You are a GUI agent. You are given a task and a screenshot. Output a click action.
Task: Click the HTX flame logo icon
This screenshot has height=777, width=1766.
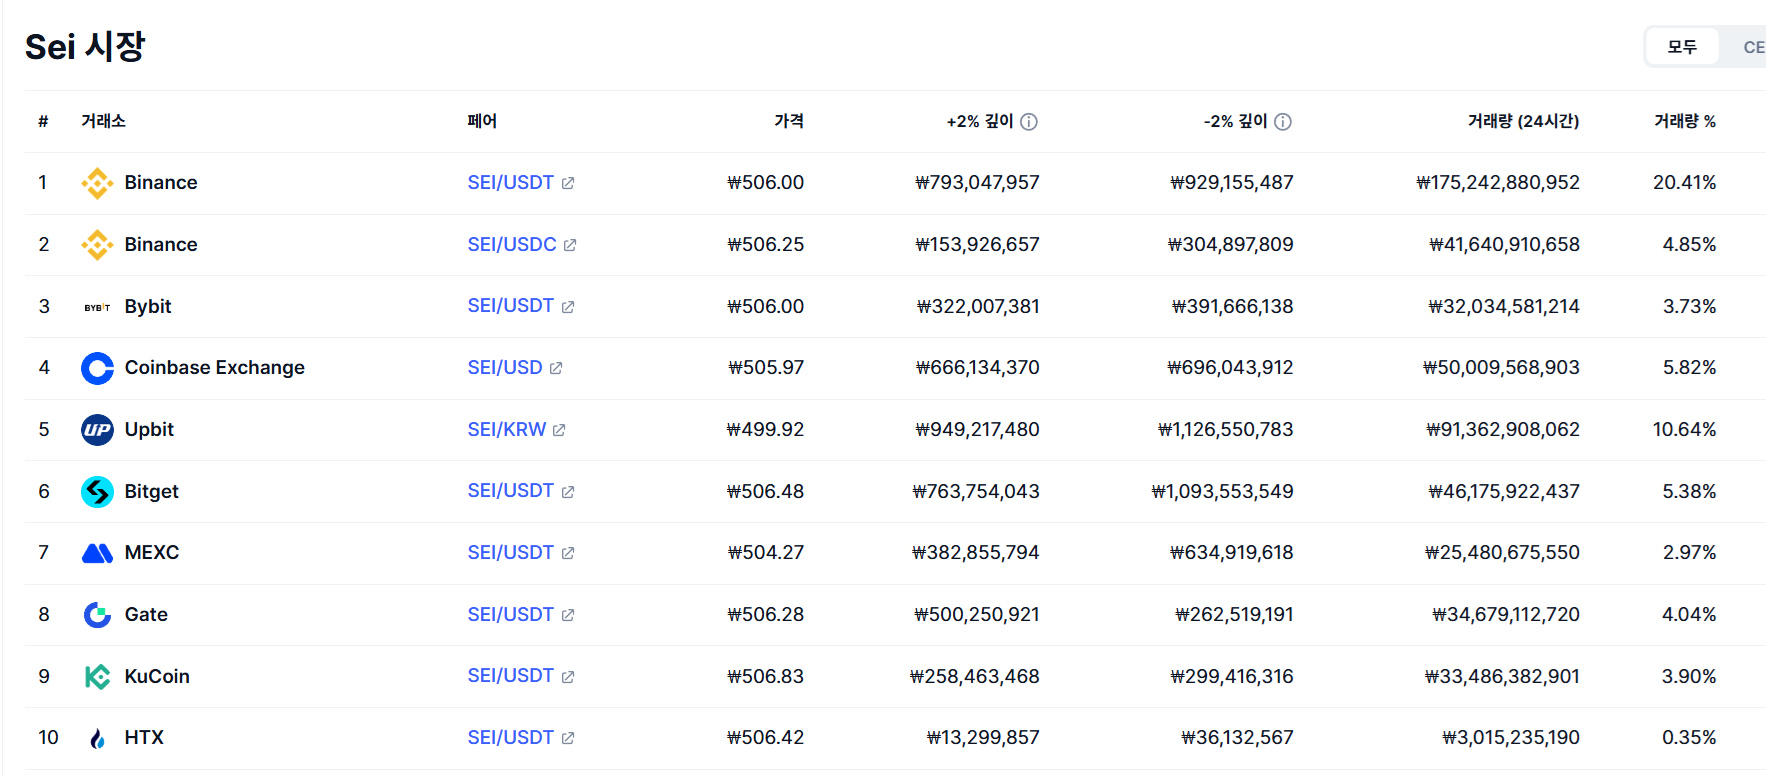click(x=97, y=738)
